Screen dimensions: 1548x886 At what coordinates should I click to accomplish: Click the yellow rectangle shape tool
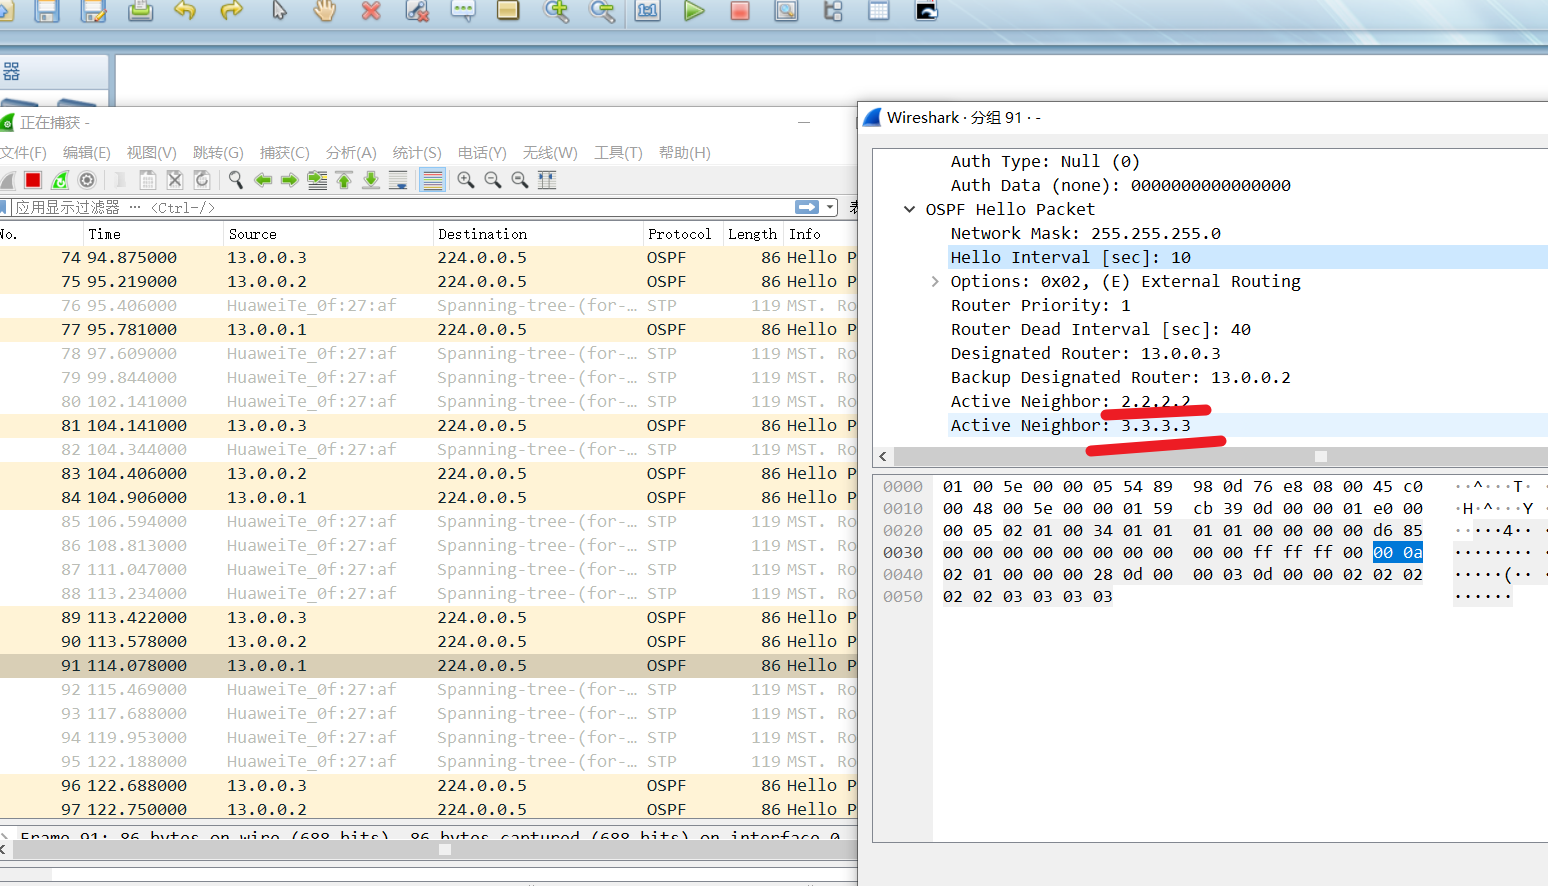tap(508, 11)
